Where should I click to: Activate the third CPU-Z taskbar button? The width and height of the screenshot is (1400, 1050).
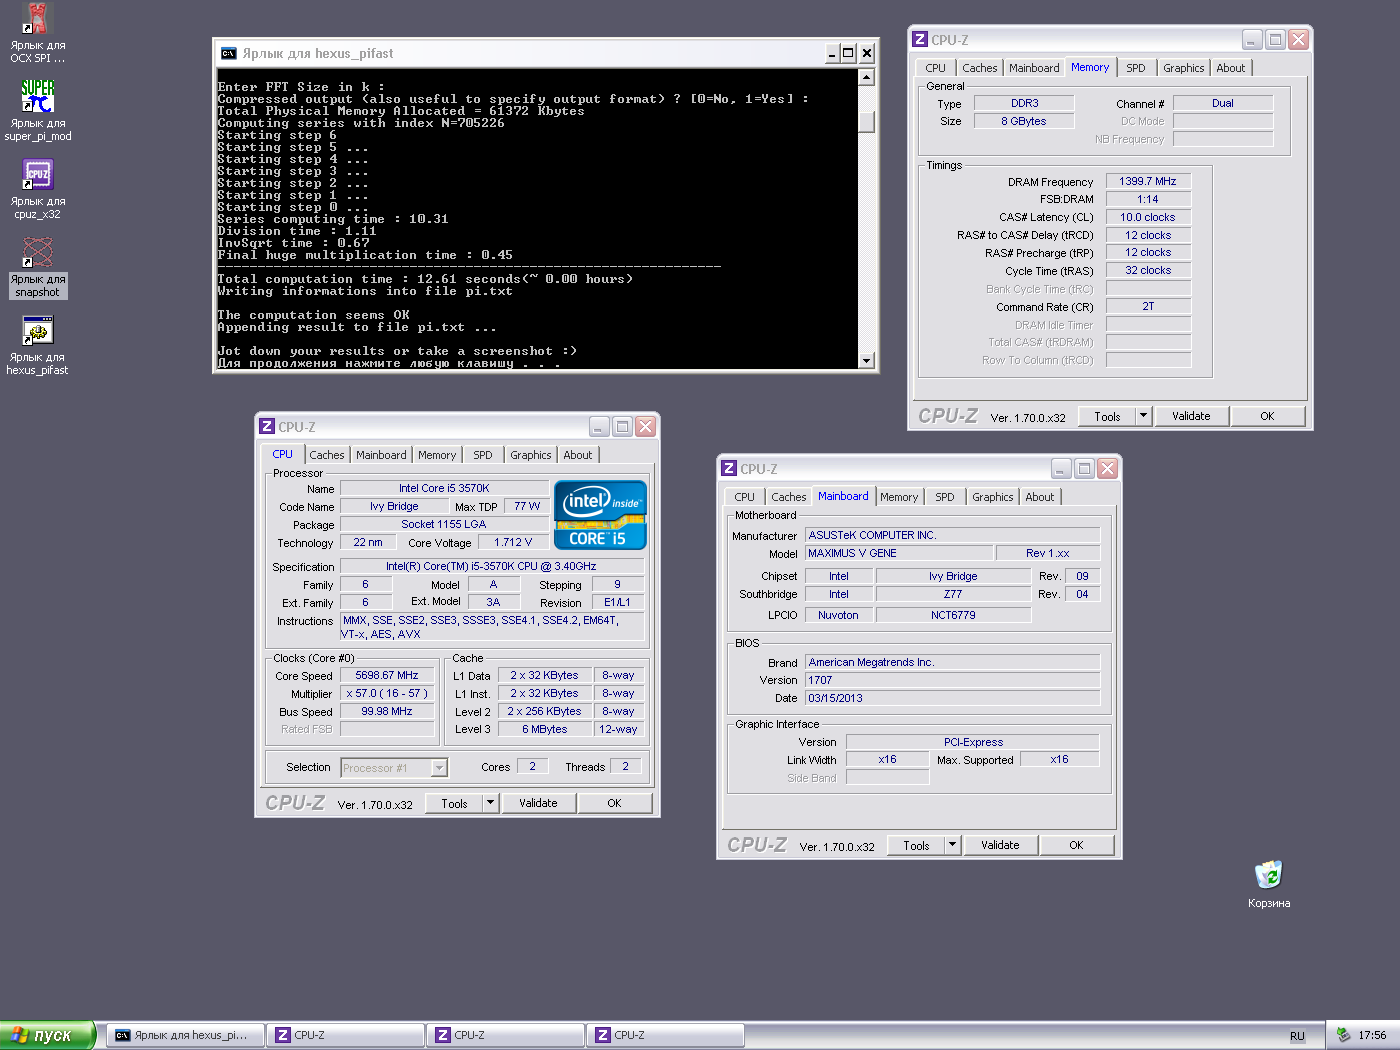[x=664, y=1035]
